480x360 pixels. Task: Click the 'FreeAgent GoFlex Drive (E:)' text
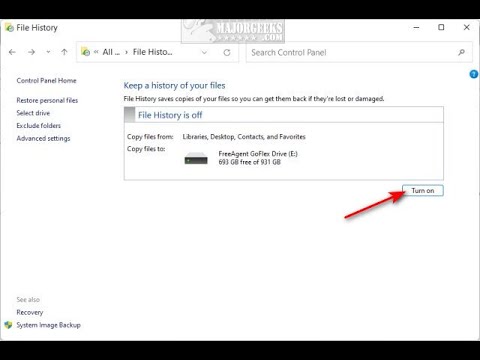pos(258,154)
